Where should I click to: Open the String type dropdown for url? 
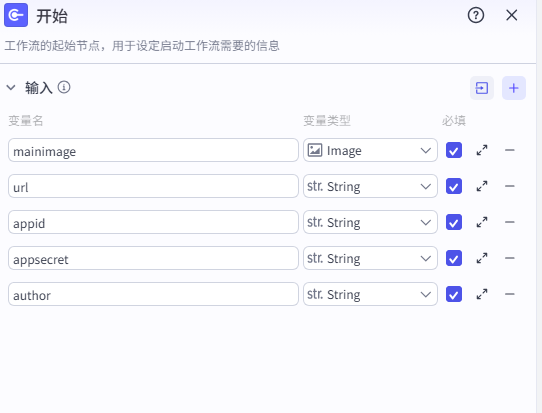(x=370, y=186)
